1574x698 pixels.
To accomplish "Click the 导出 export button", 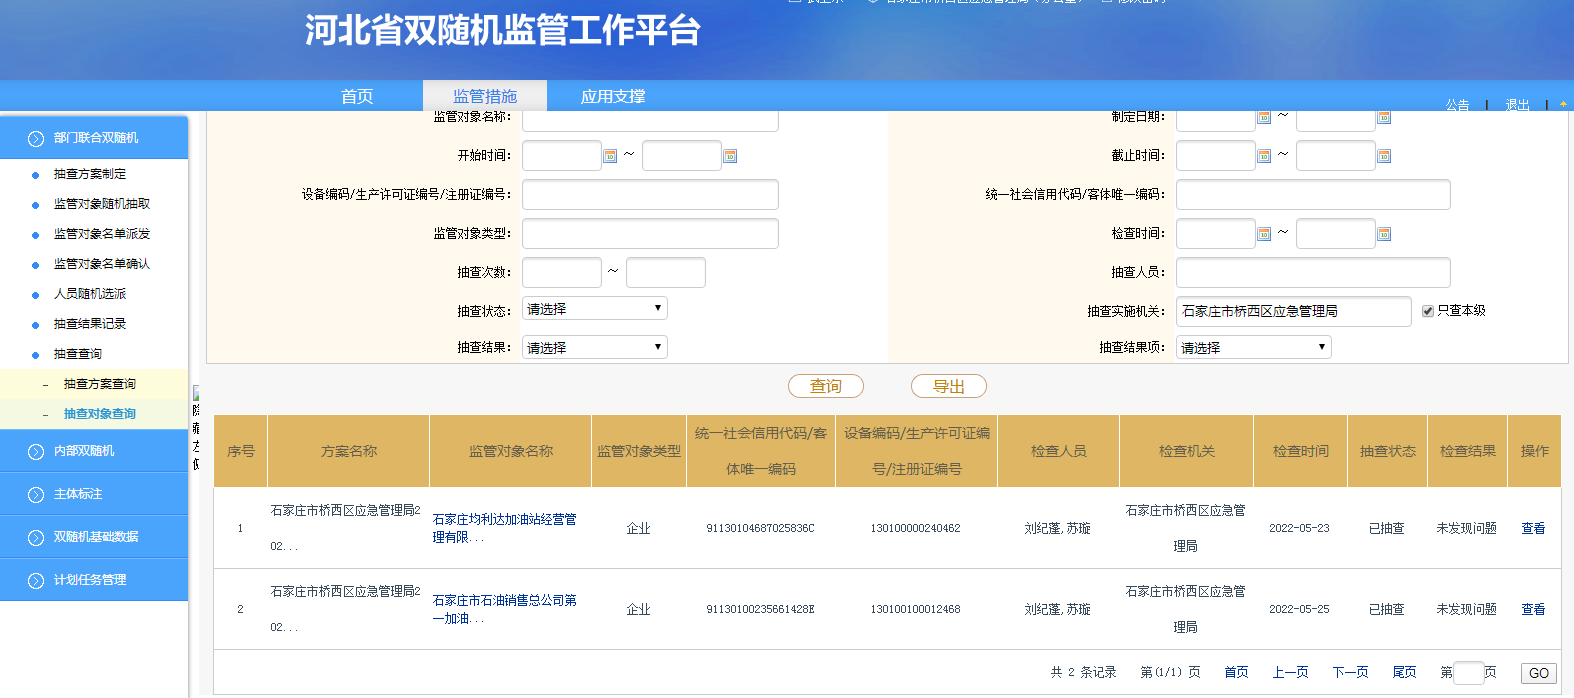I will pyautogui.click(x=949, y=386).
